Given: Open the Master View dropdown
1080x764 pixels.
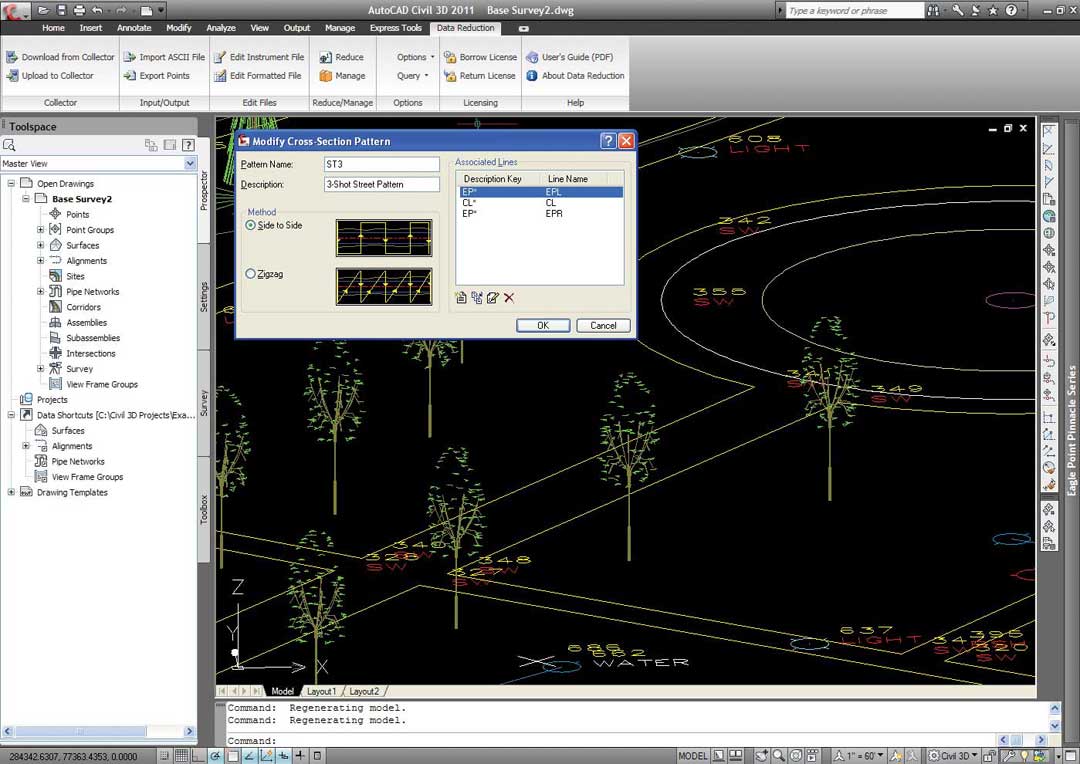Looking at the screenshot, I should (190, 163).
